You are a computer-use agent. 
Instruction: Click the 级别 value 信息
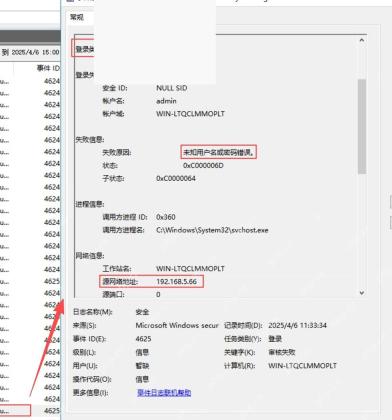[142, 352]
